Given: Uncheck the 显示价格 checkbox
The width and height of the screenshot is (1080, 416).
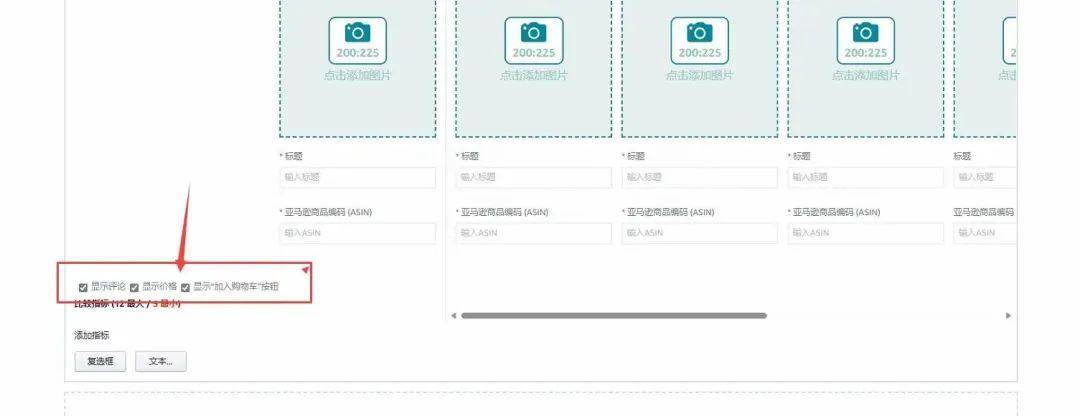Looking at the screenshot, I should pyautogui.click(x=134, y=288).
